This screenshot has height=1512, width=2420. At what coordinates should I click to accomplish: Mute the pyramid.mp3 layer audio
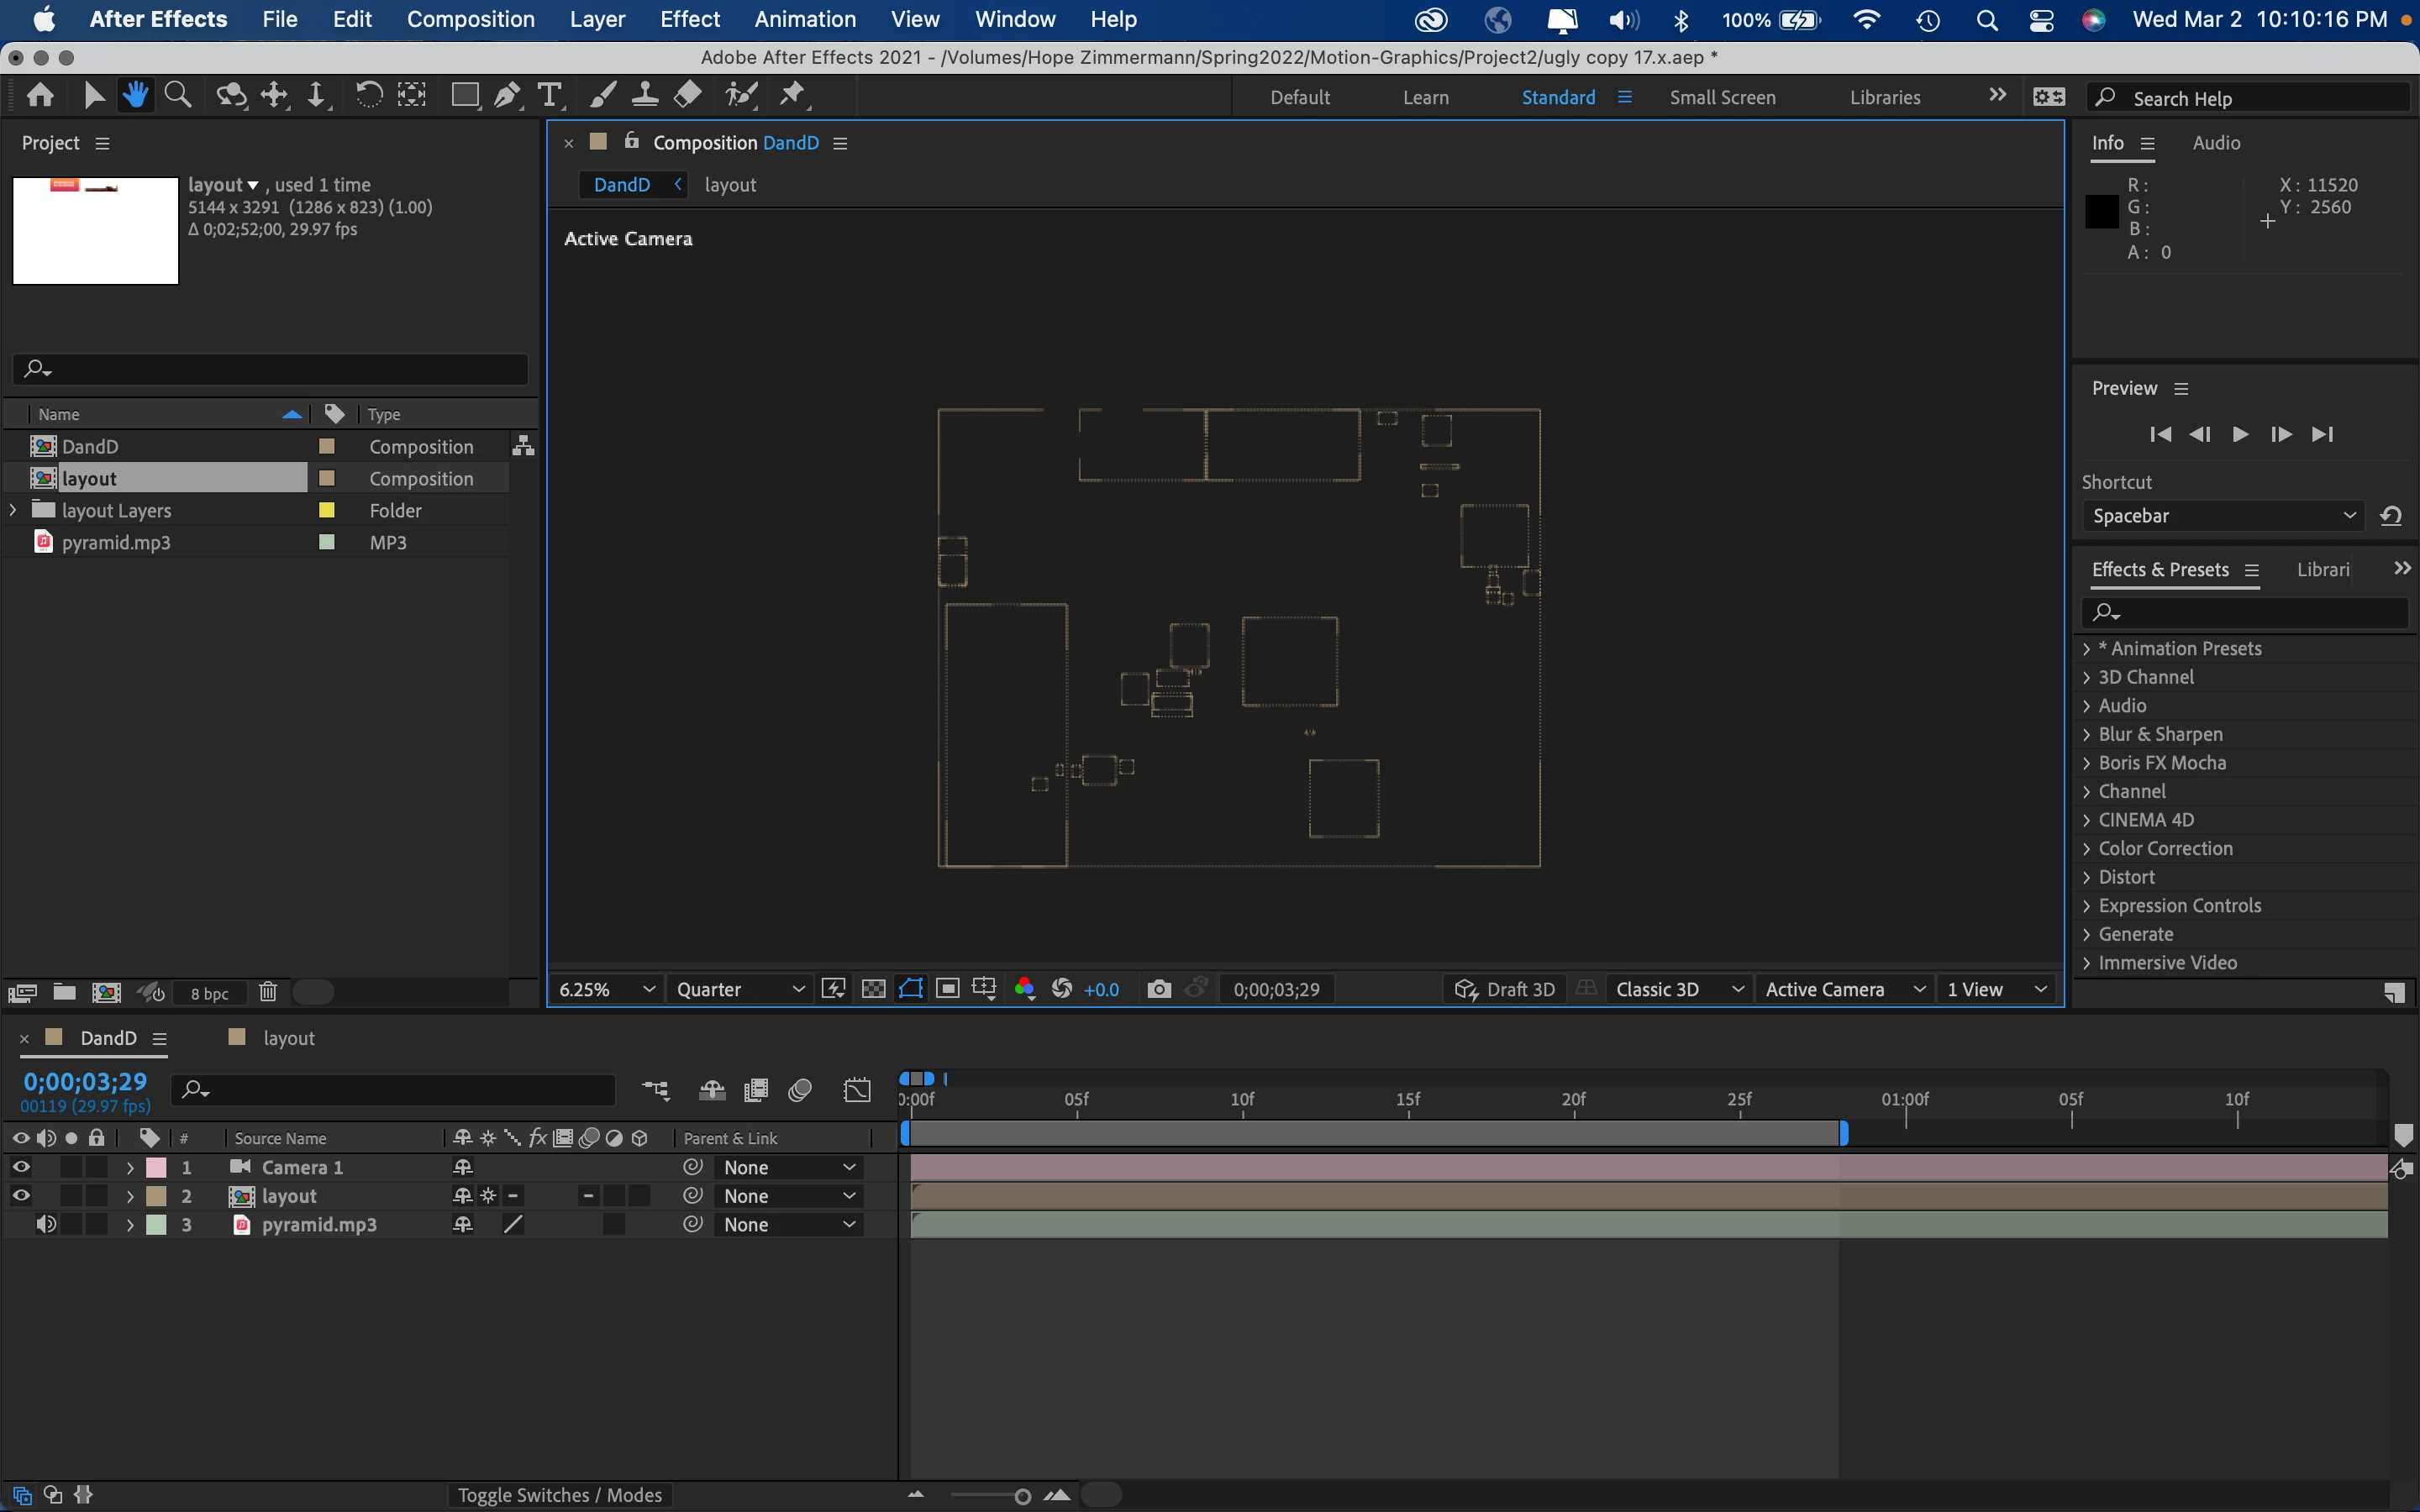click(46, 1224)
